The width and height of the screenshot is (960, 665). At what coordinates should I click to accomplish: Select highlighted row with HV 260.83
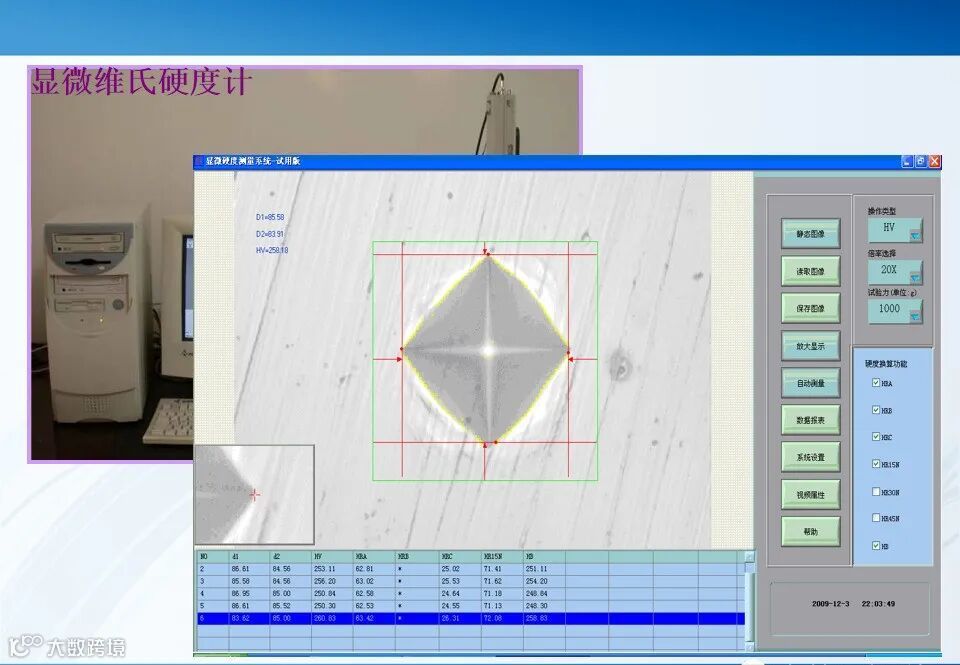coord(471,618)
